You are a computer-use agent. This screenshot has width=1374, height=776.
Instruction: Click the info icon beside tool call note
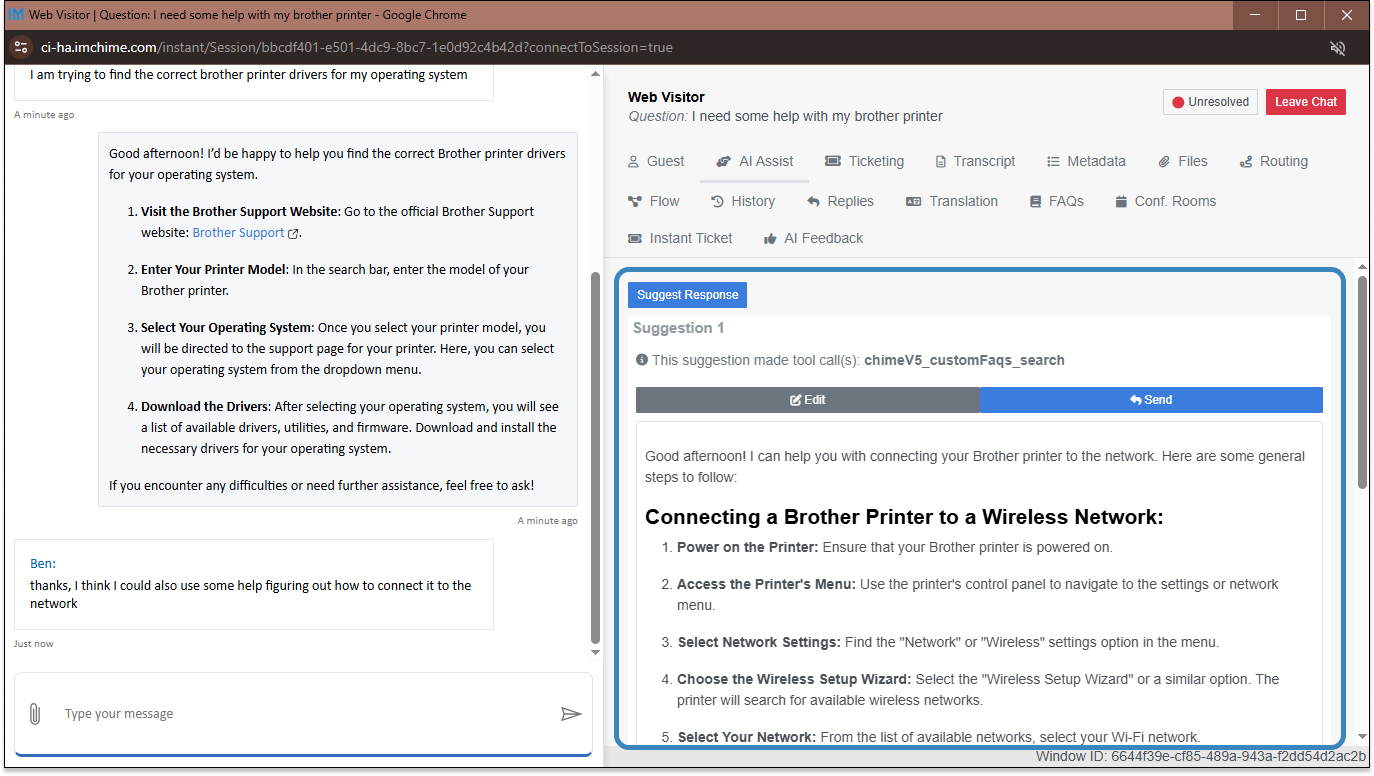pyautogui.click(x=642, y=360)
